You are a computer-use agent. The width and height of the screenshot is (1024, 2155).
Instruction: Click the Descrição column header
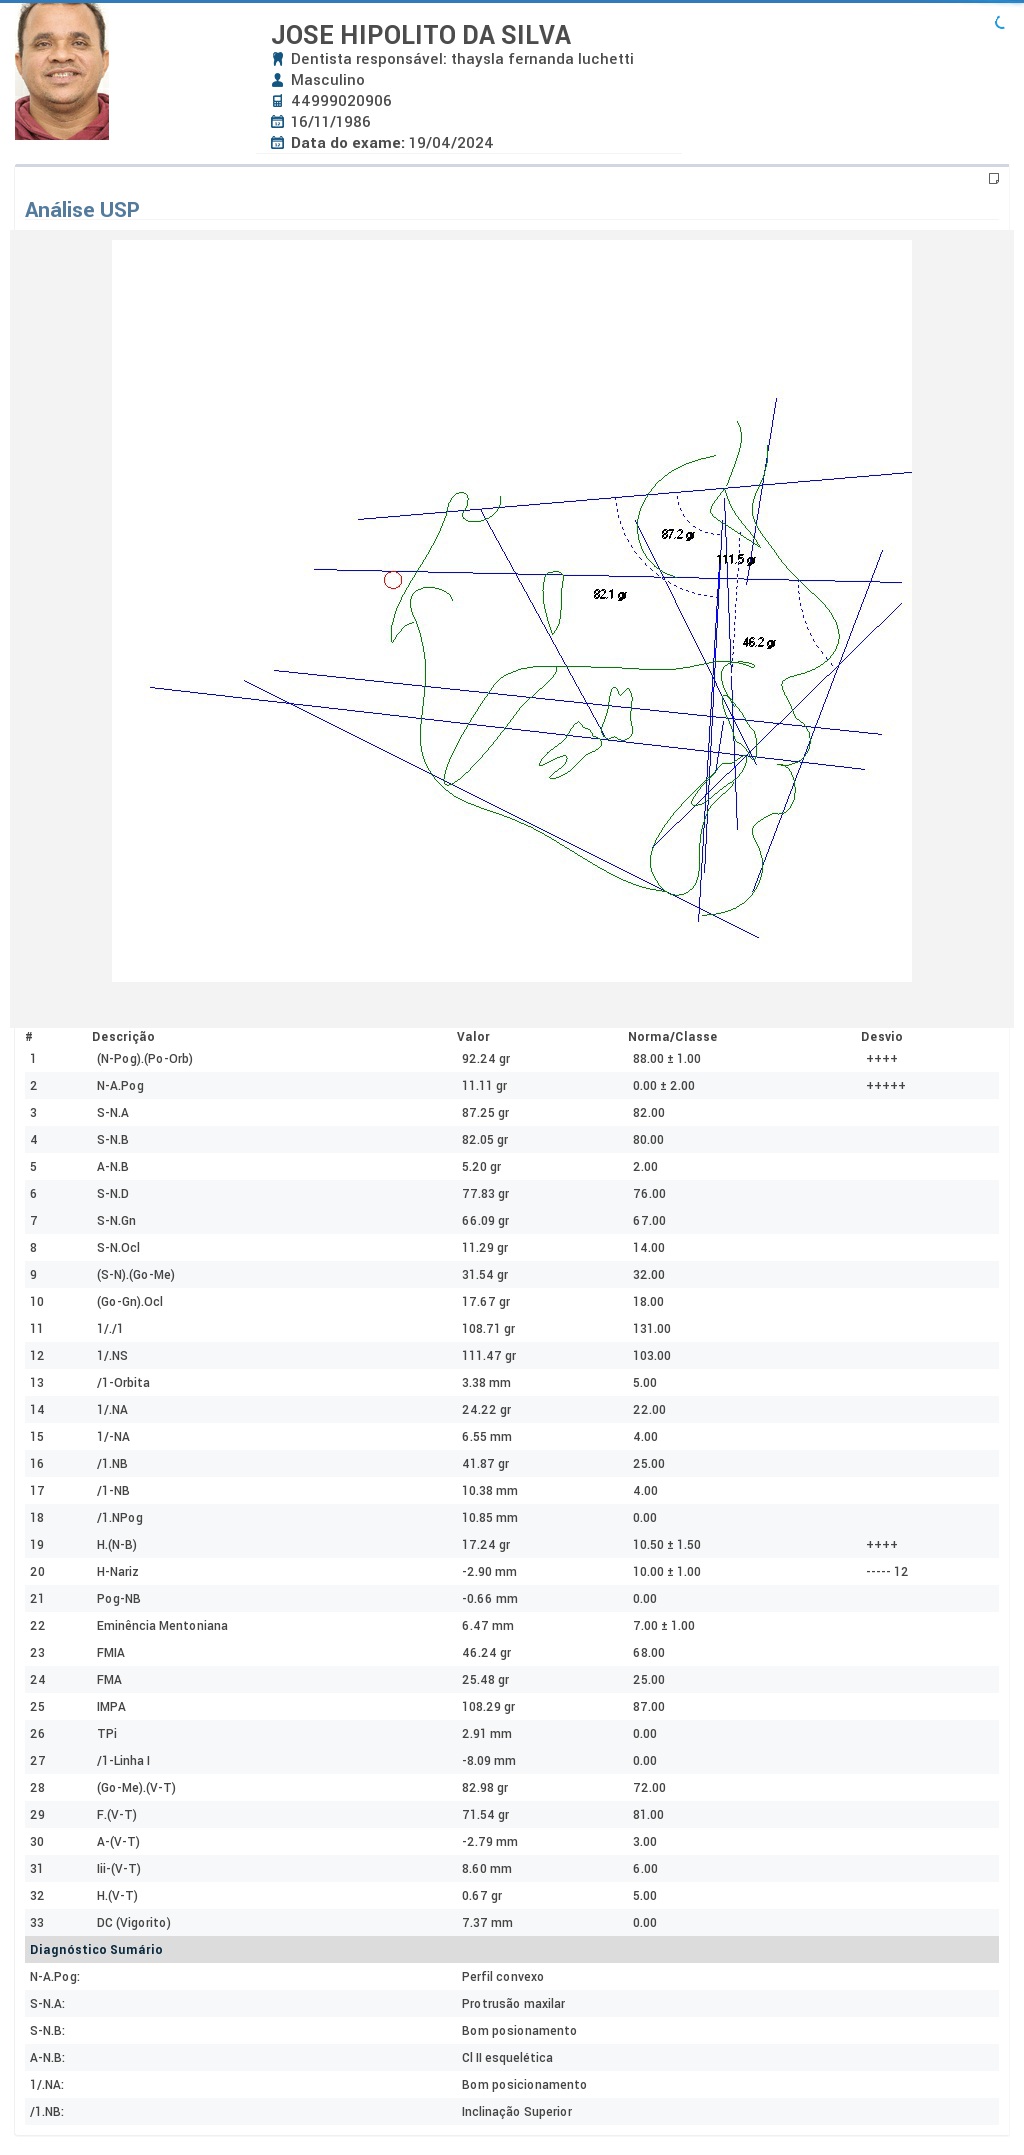click(123, 1037)
